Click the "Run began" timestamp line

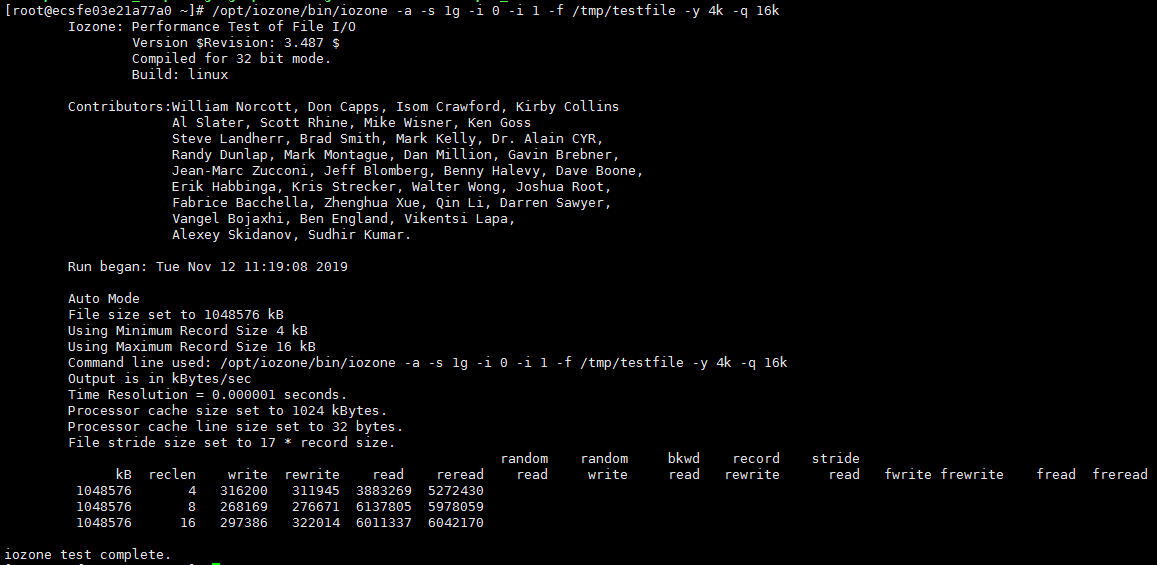207,267
